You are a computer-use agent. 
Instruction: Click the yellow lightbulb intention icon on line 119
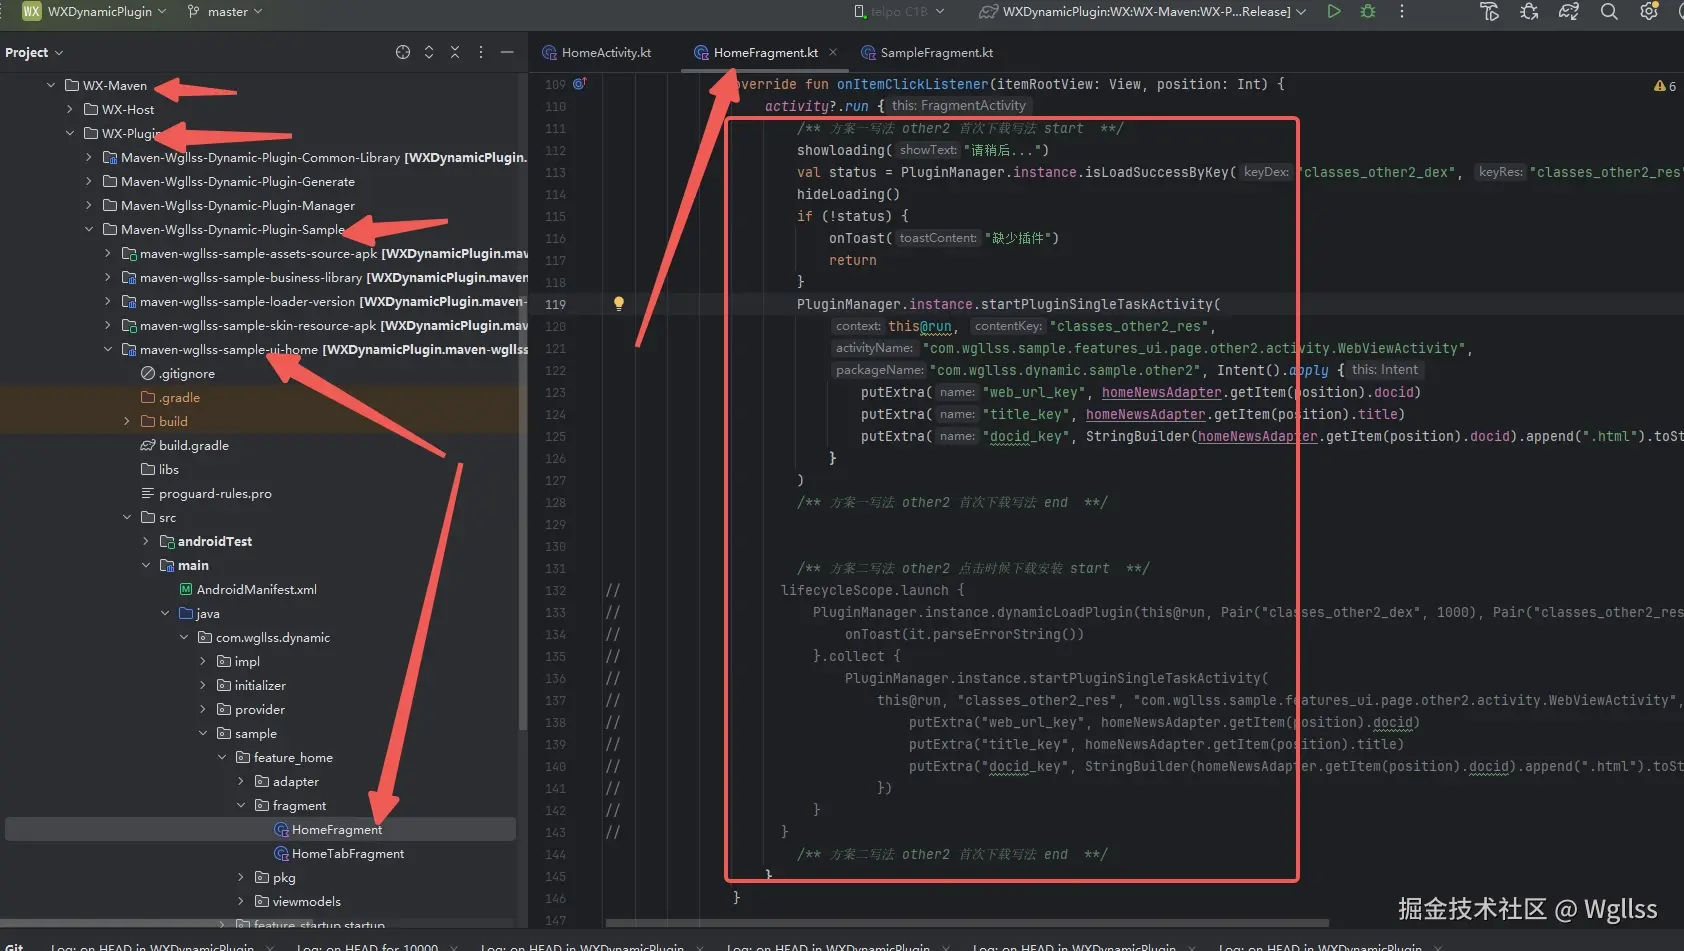click(619, 304)
